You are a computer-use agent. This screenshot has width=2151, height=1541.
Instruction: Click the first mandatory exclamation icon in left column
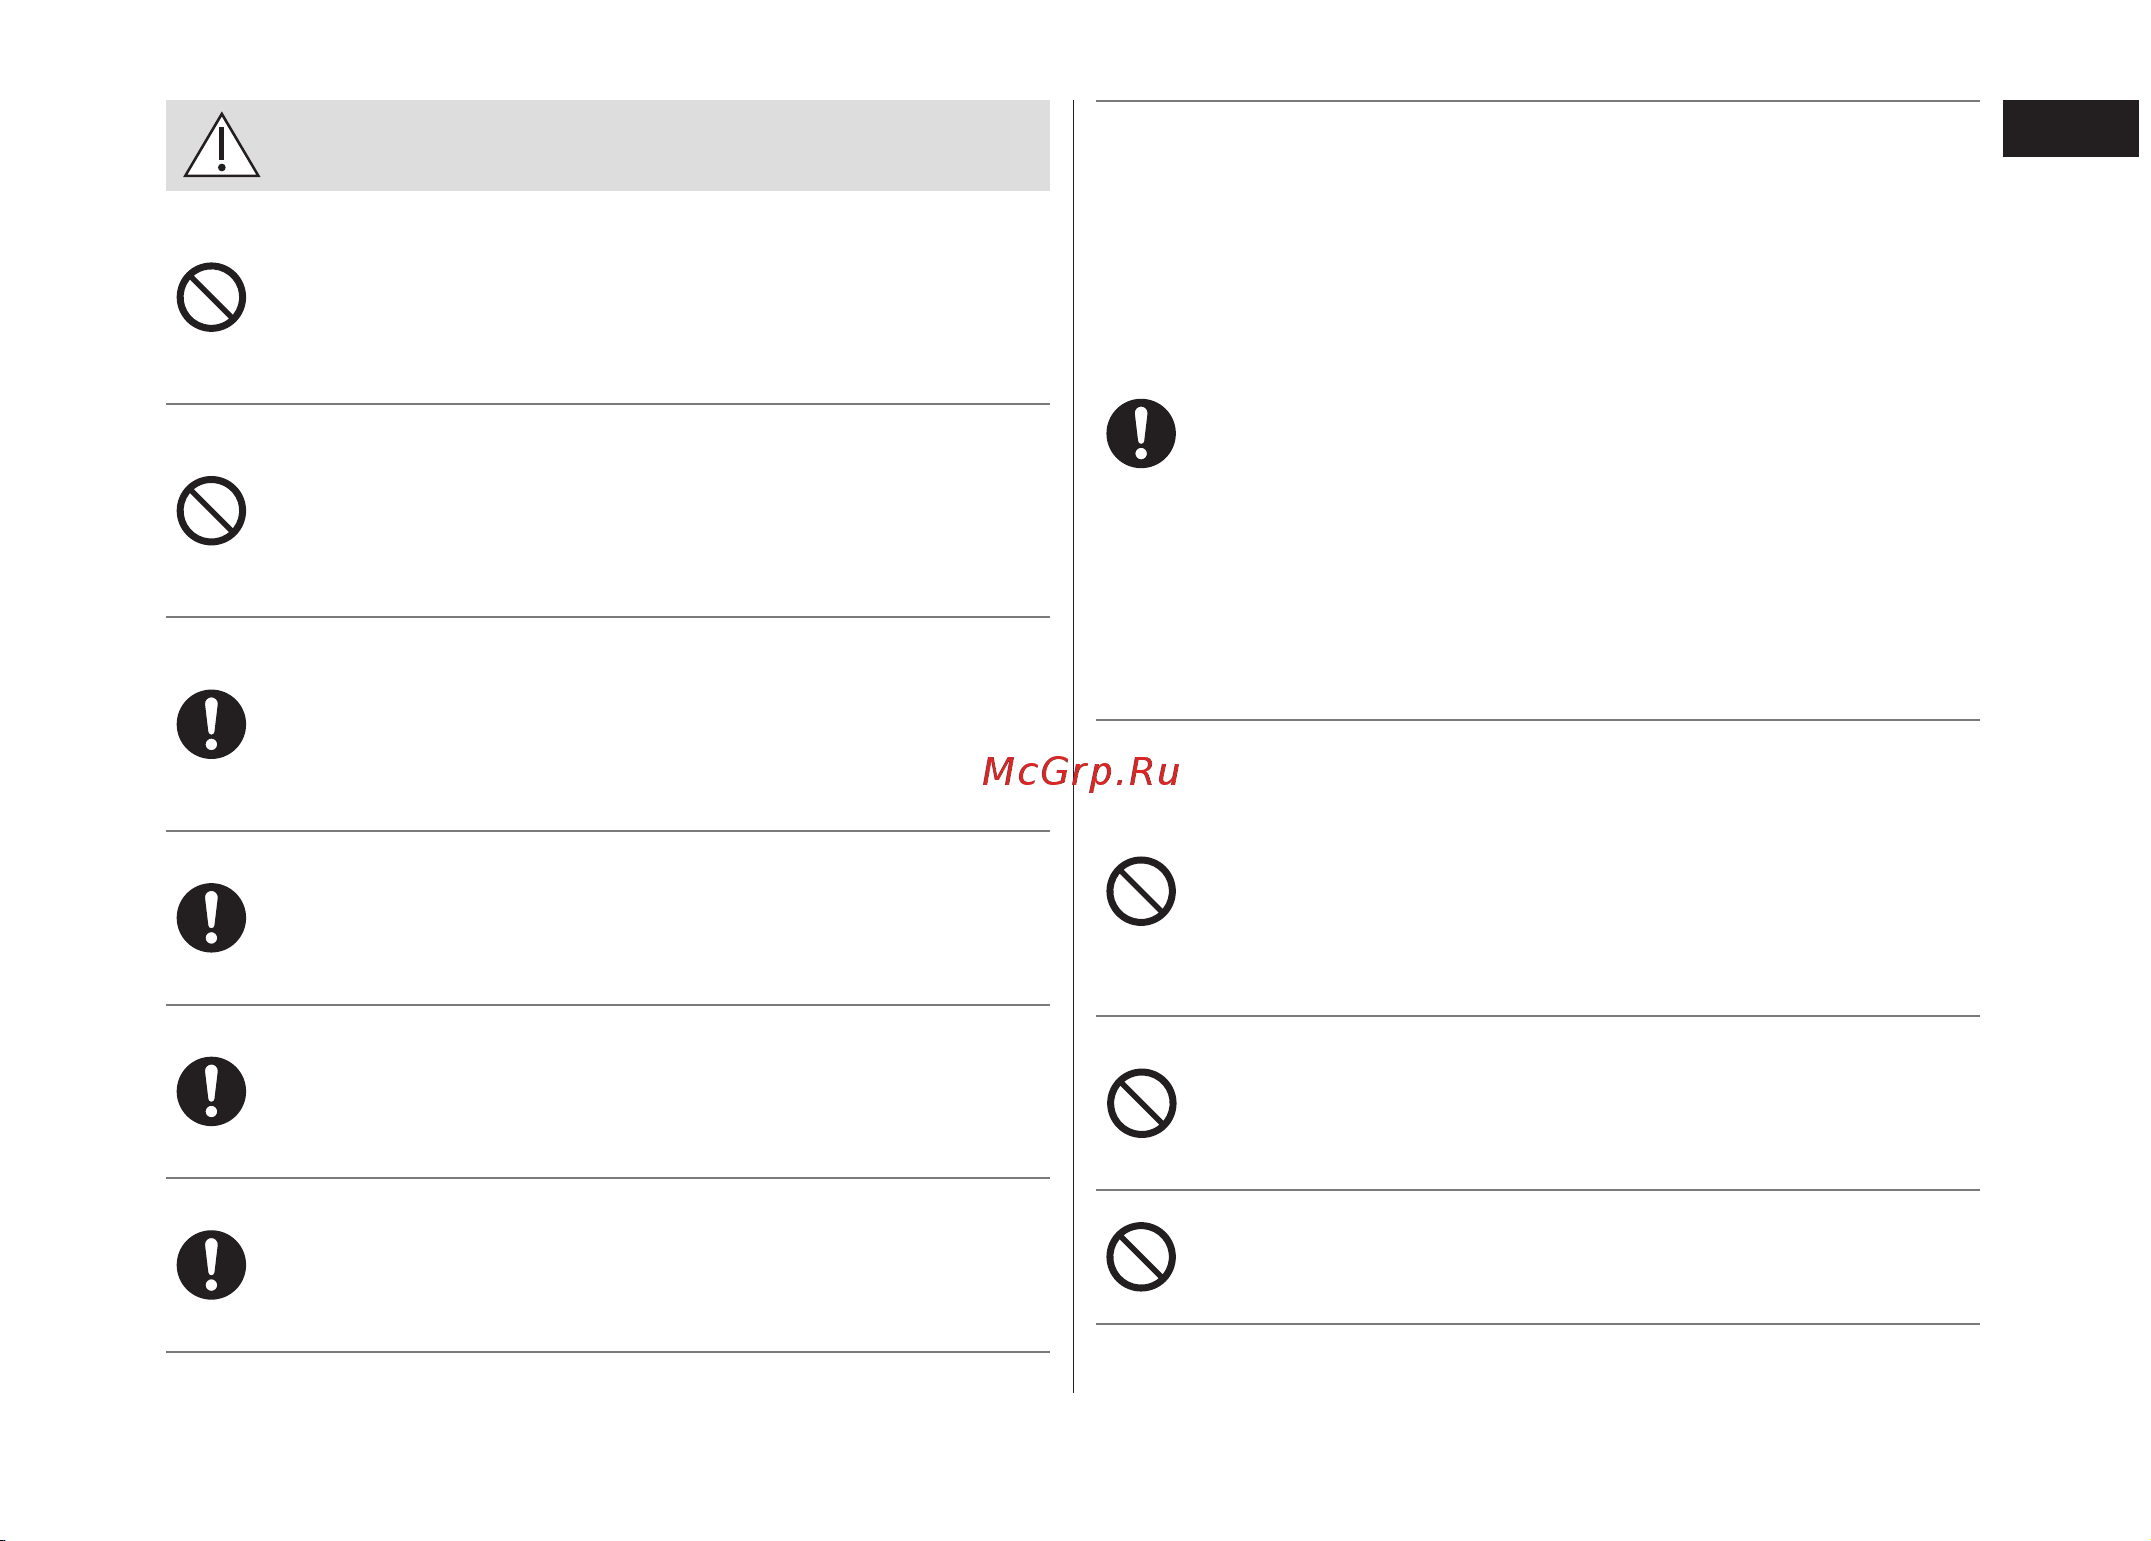click(x=212, y=725)
